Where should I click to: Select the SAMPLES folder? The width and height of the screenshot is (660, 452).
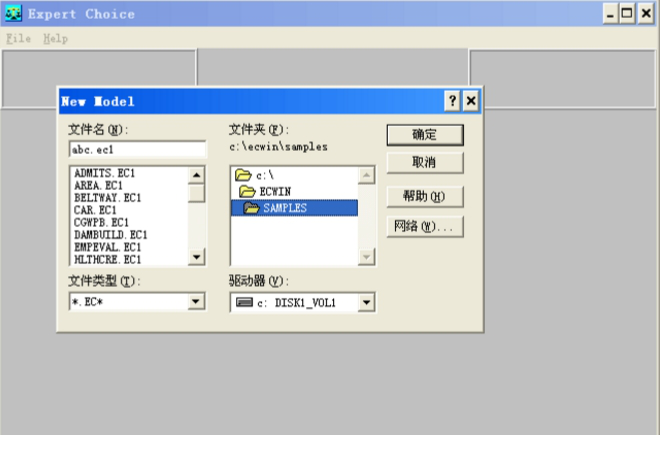pos(295,208)
